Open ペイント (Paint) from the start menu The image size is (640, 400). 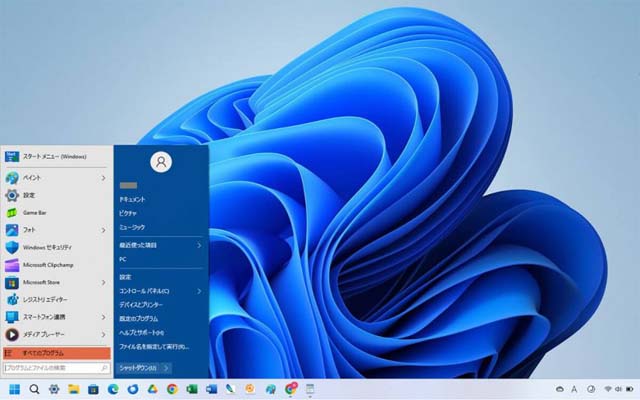56,178
